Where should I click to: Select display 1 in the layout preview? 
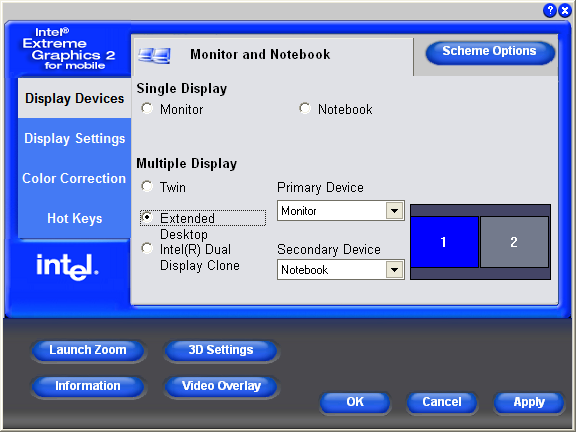(x=444, y=242)
